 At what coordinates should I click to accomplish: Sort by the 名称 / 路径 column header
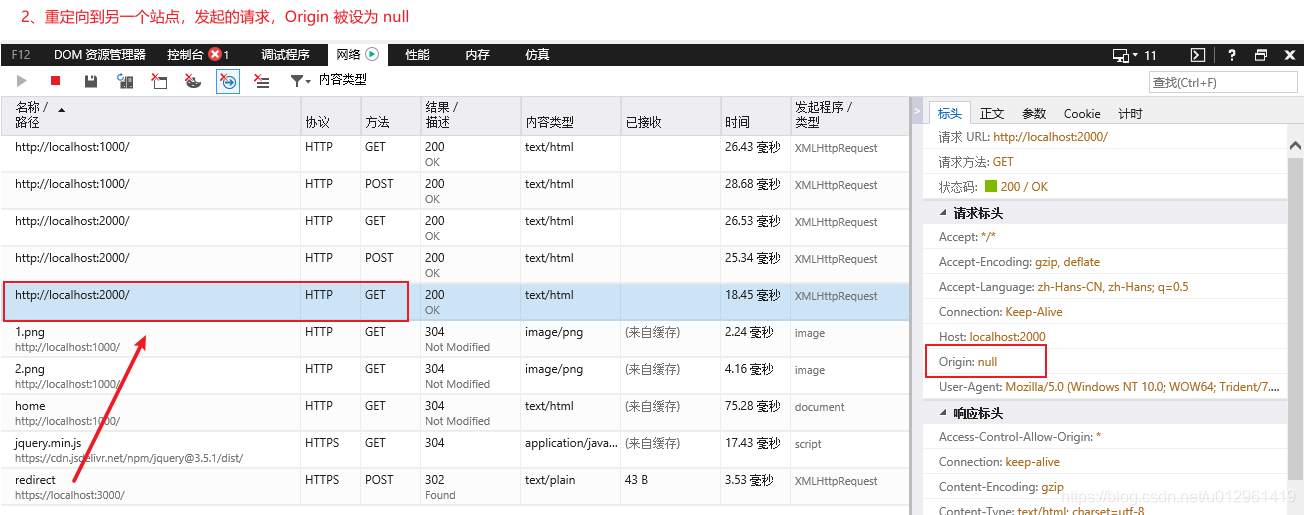tap(151, 115)
